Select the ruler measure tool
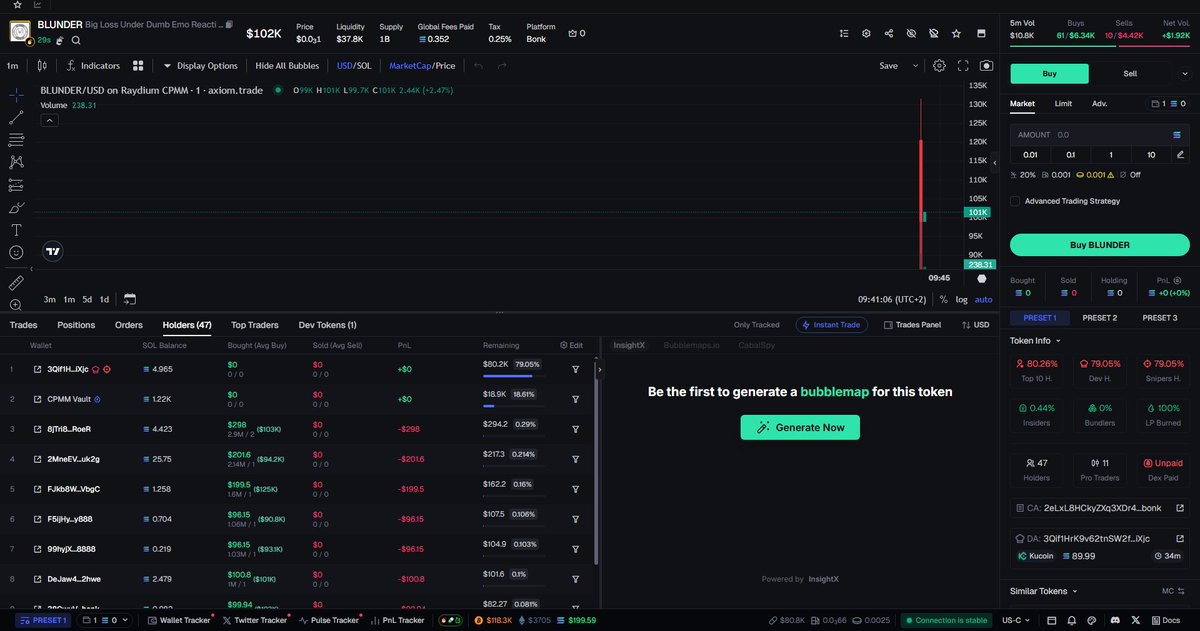1200x631 pixels. pyautogui.click(x=17, y=283)
